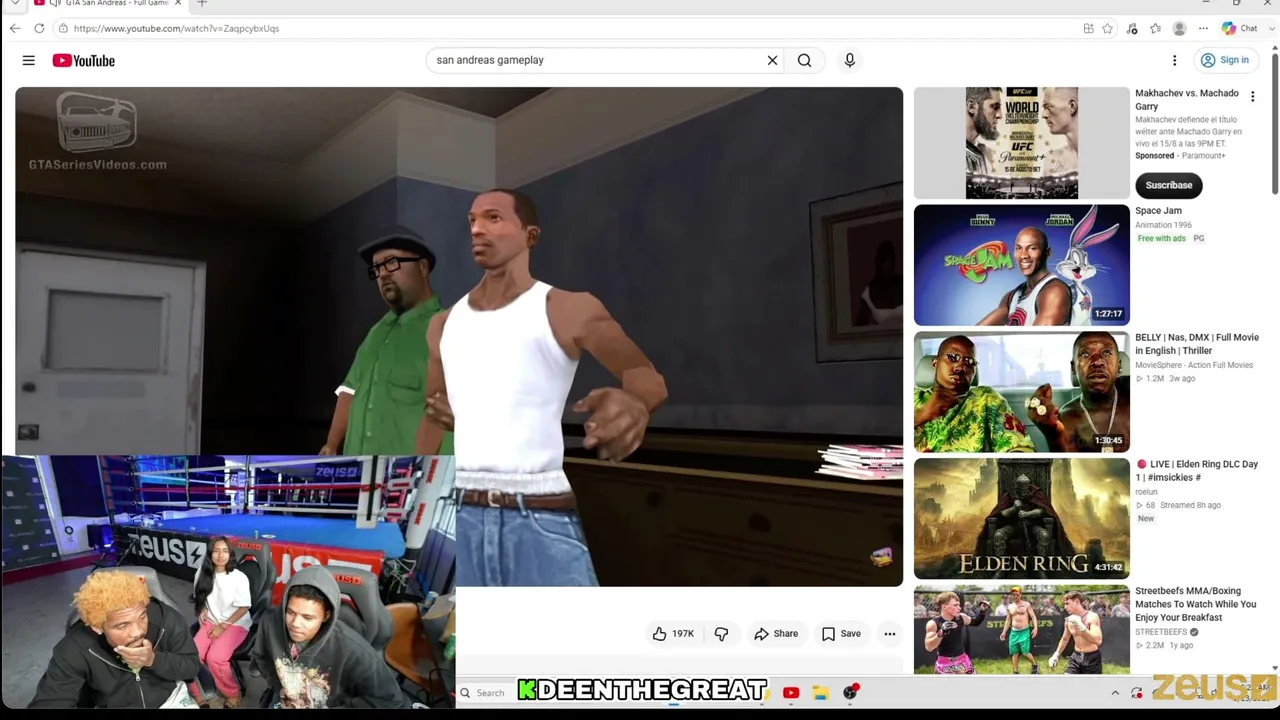Screen dimensions: 1280x720
Task: Open the tab list dropdown arrow
Action: (15, 4)
